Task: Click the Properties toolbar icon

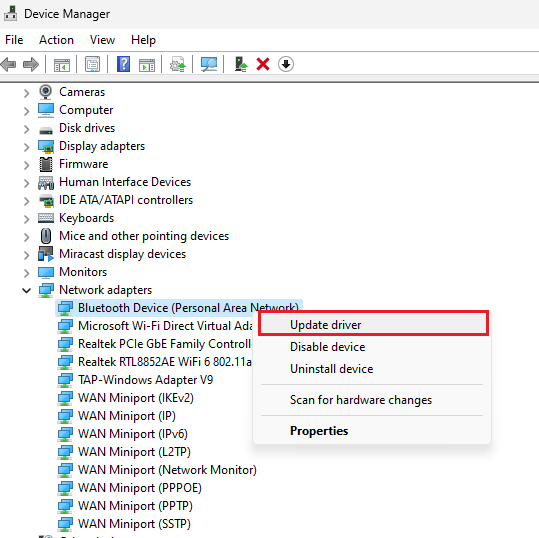Action: click(x=92, y=64)
